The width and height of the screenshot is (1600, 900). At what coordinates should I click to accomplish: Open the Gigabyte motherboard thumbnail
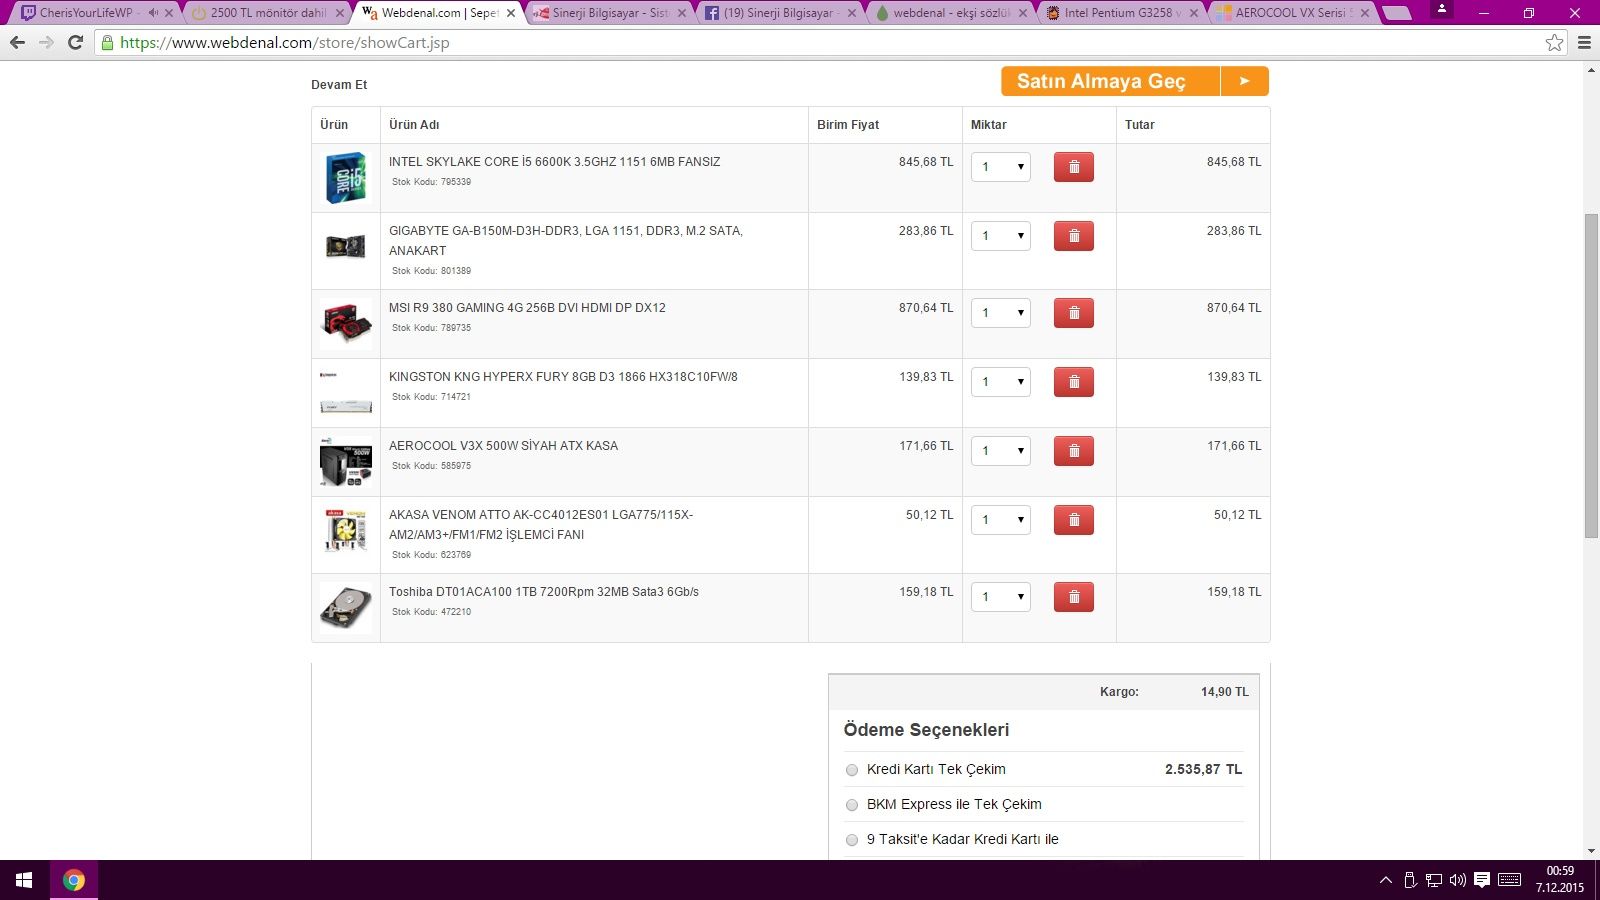click(x=346, y=246)
